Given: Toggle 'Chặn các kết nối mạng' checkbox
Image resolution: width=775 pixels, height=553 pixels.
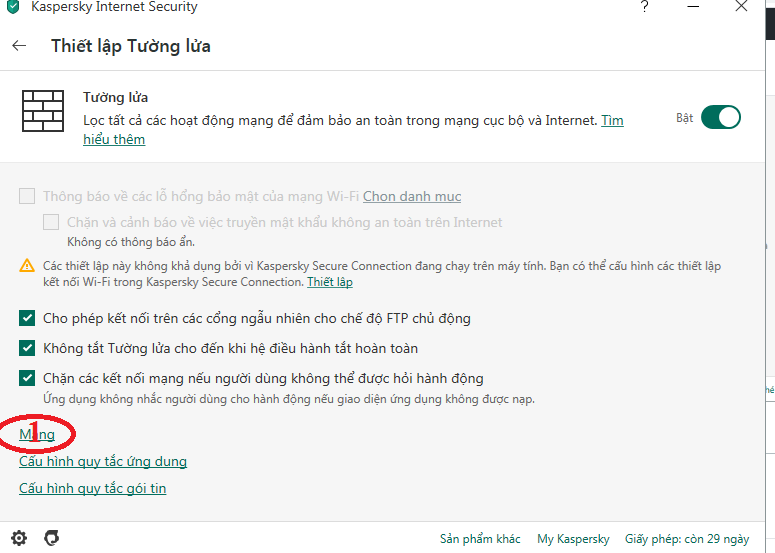Looking at the screenshot, I should [x=27, y=378].
